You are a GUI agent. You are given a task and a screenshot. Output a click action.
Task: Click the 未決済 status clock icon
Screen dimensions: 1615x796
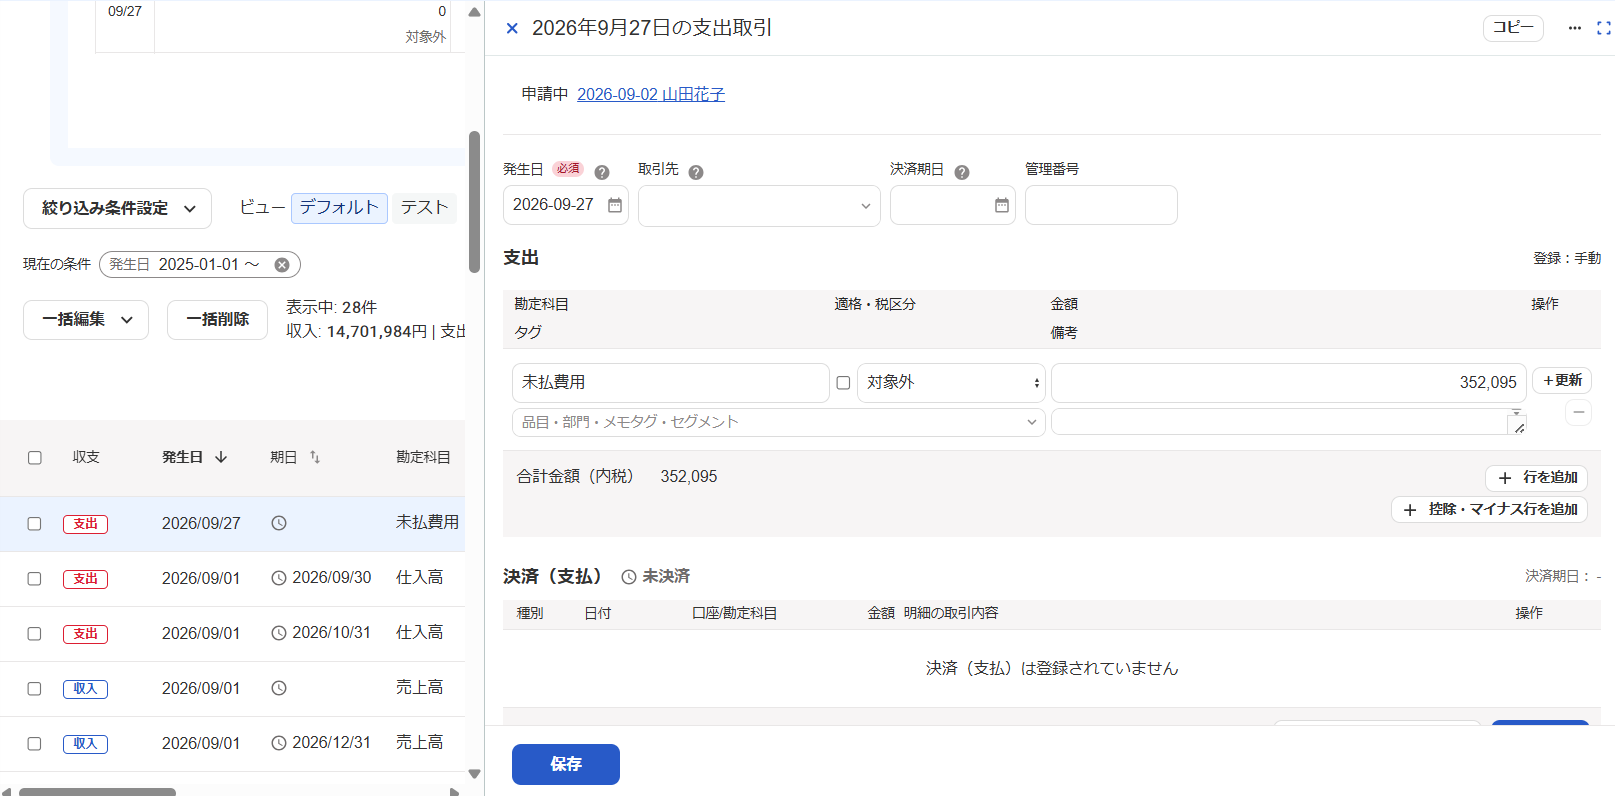click(629, 577)
